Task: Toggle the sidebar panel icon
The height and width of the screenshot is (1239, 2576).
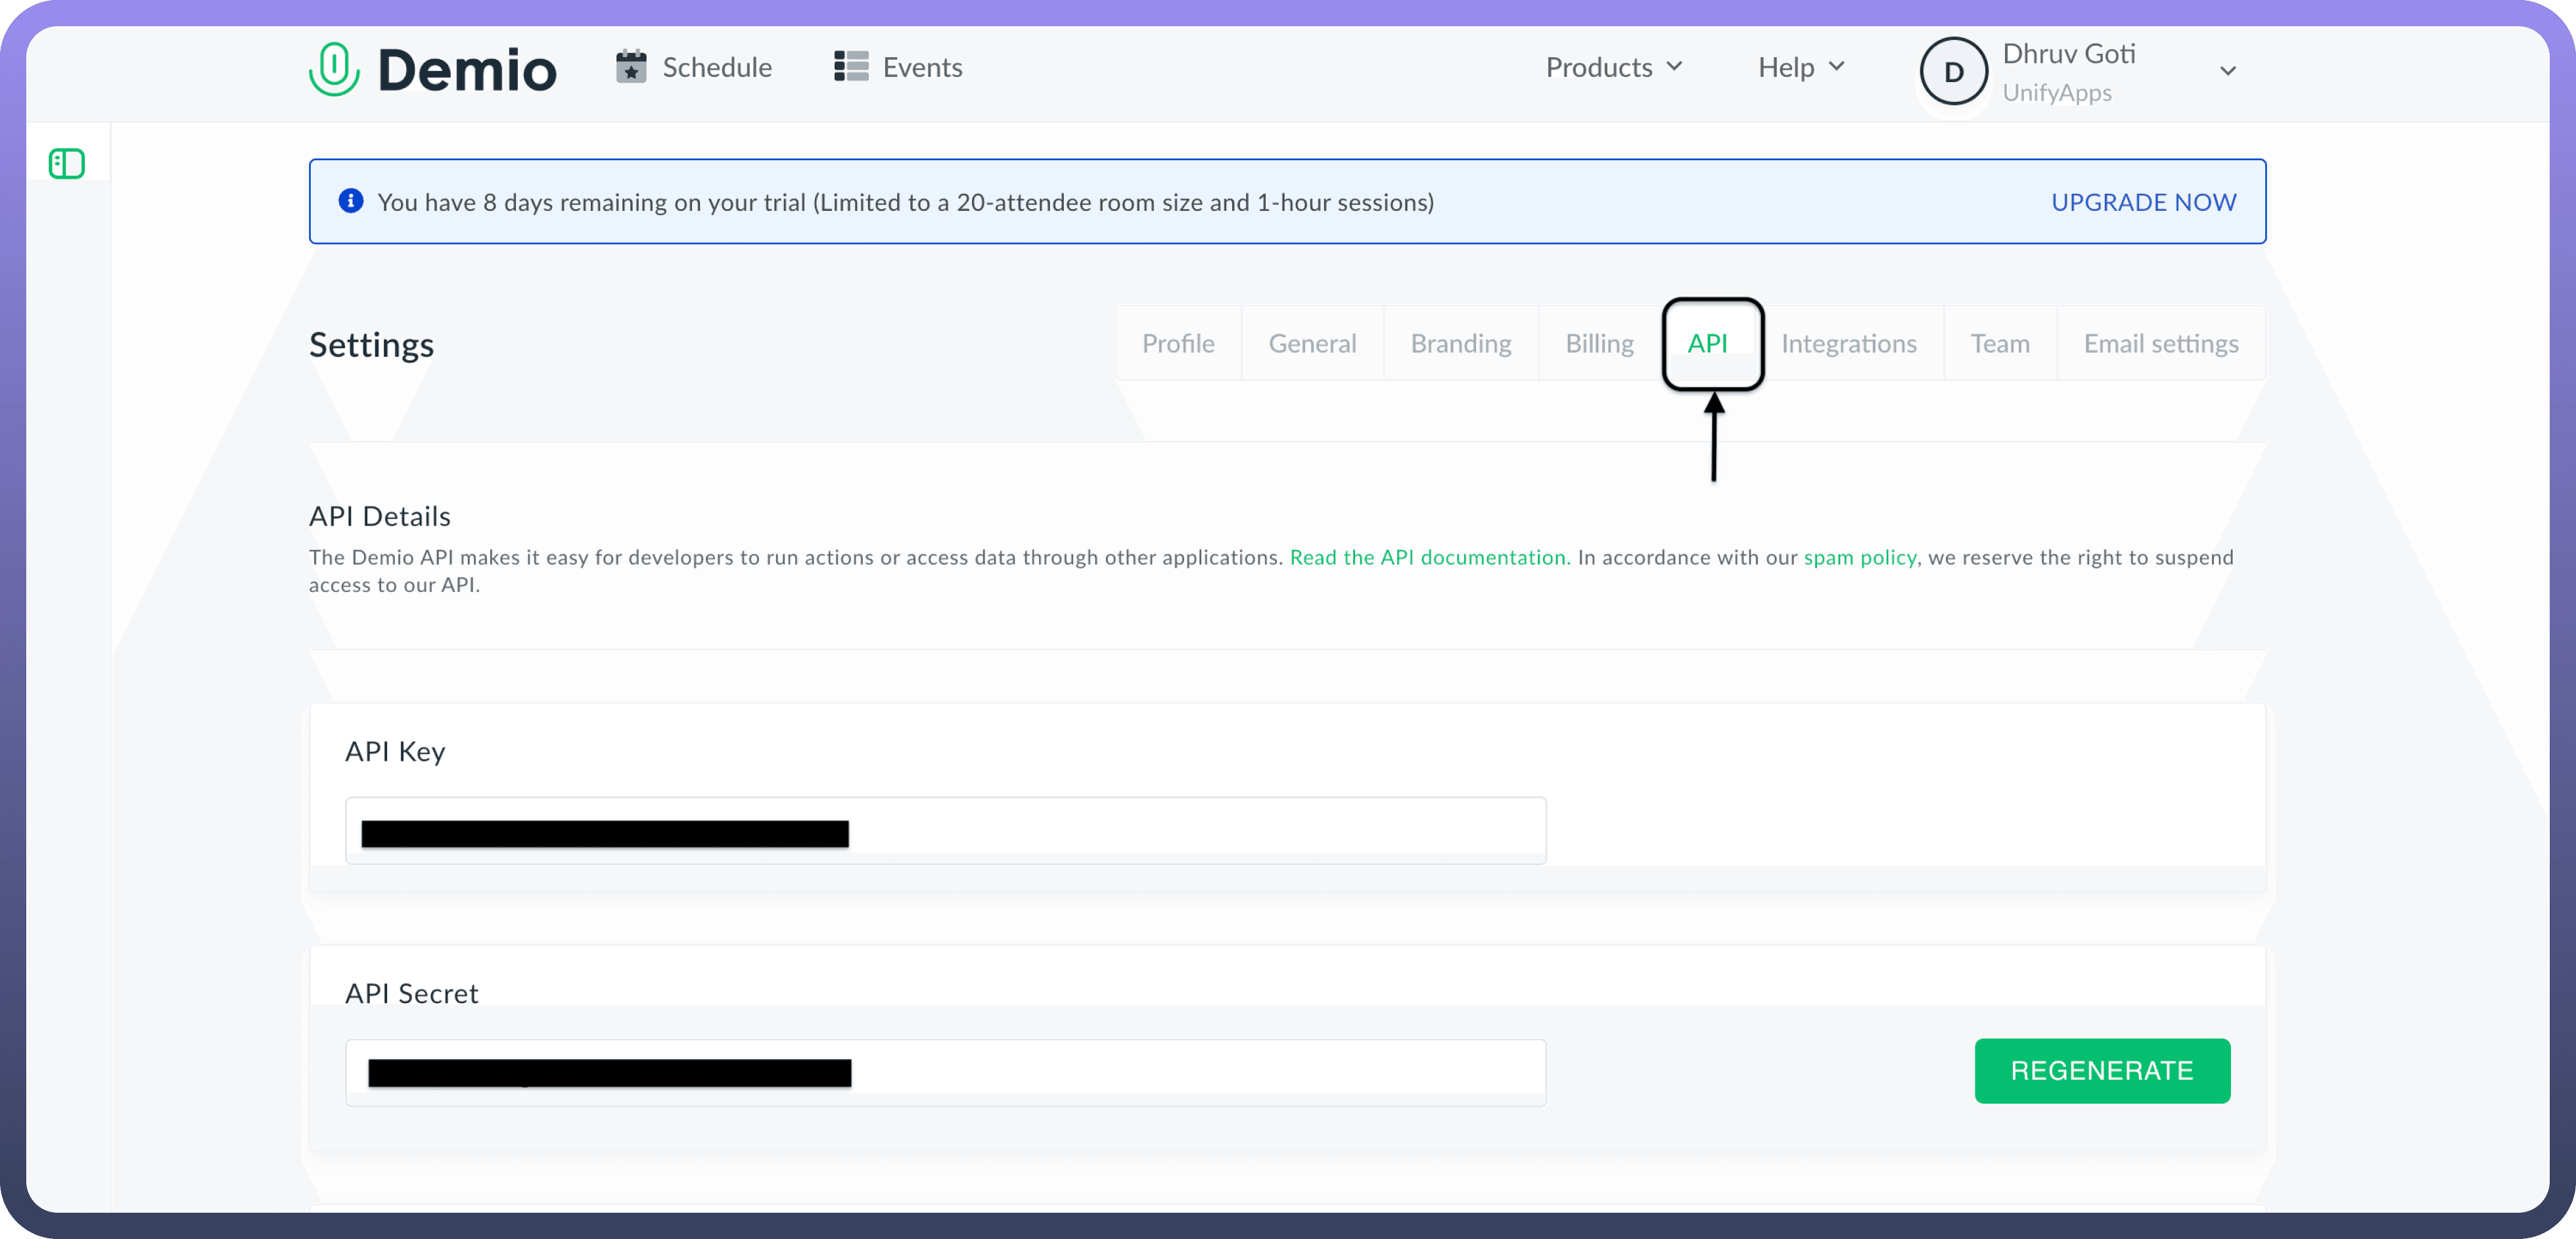Action: [67, 163]
